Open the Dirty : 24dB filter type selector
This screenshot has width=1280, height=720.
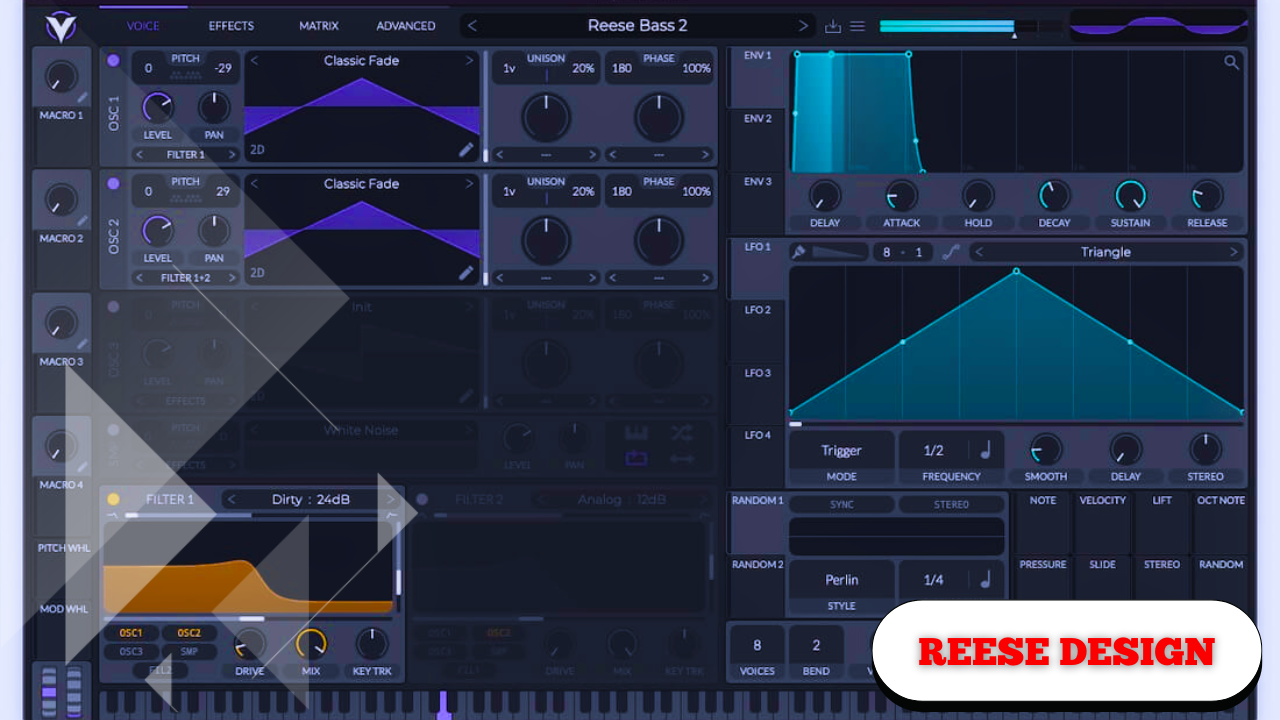coord(310,499)
